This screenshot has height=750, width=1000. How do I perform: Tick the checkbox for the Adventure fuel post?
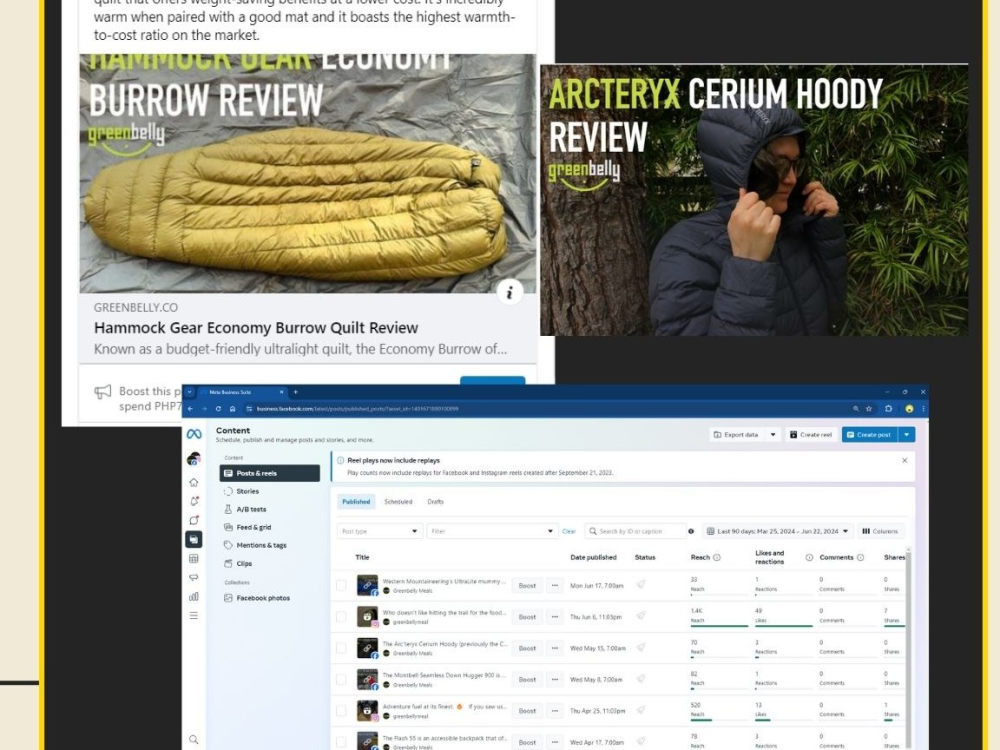coord(341,710)
